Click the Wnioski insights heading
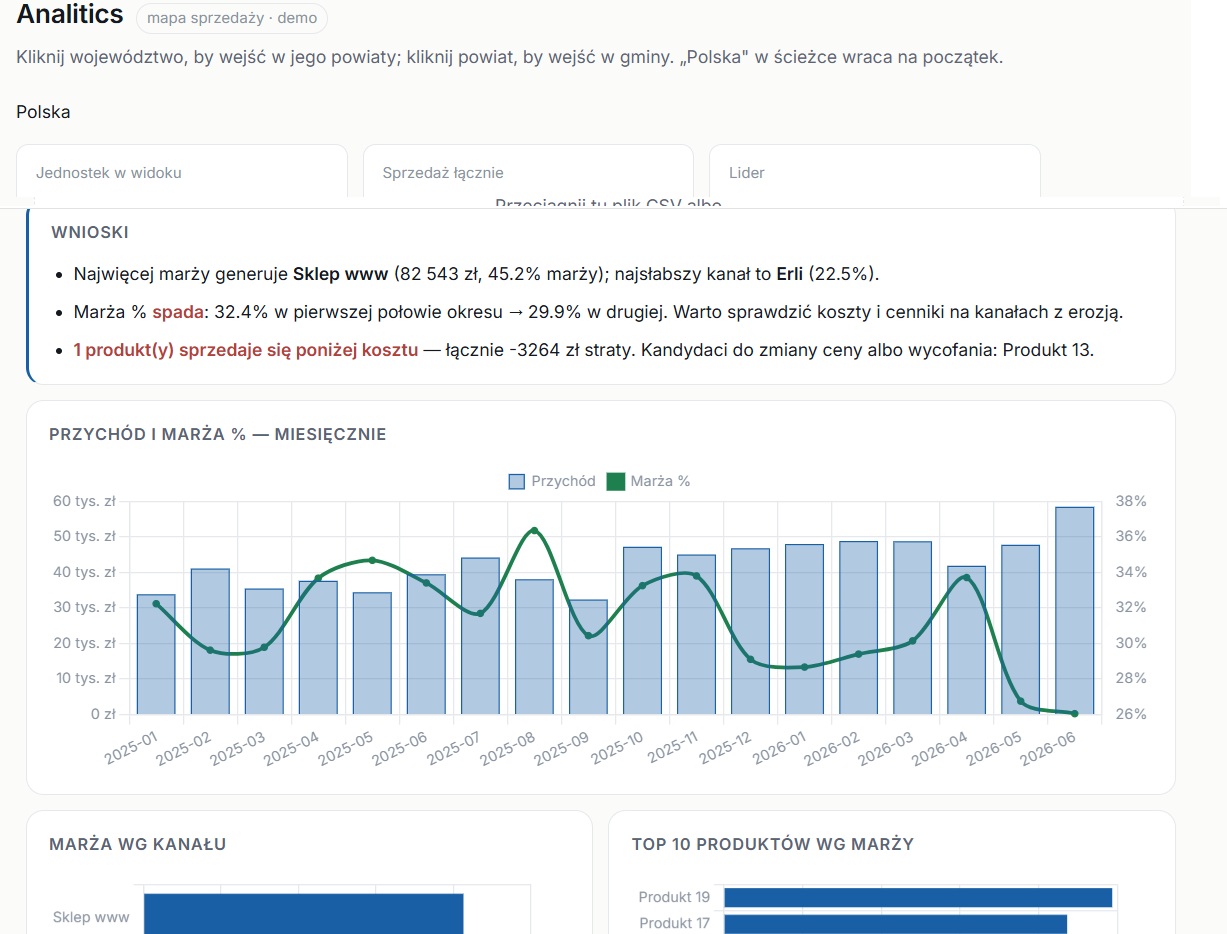 [90, 232]
